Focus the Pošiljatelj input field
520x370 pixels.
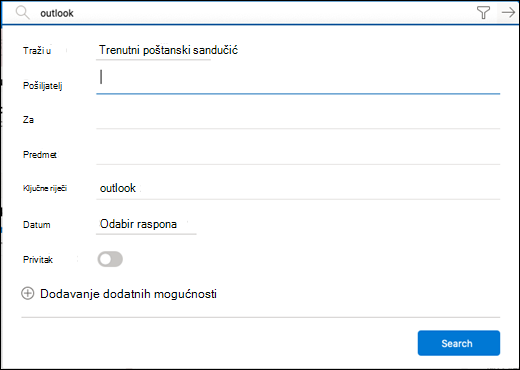(298, 81)
